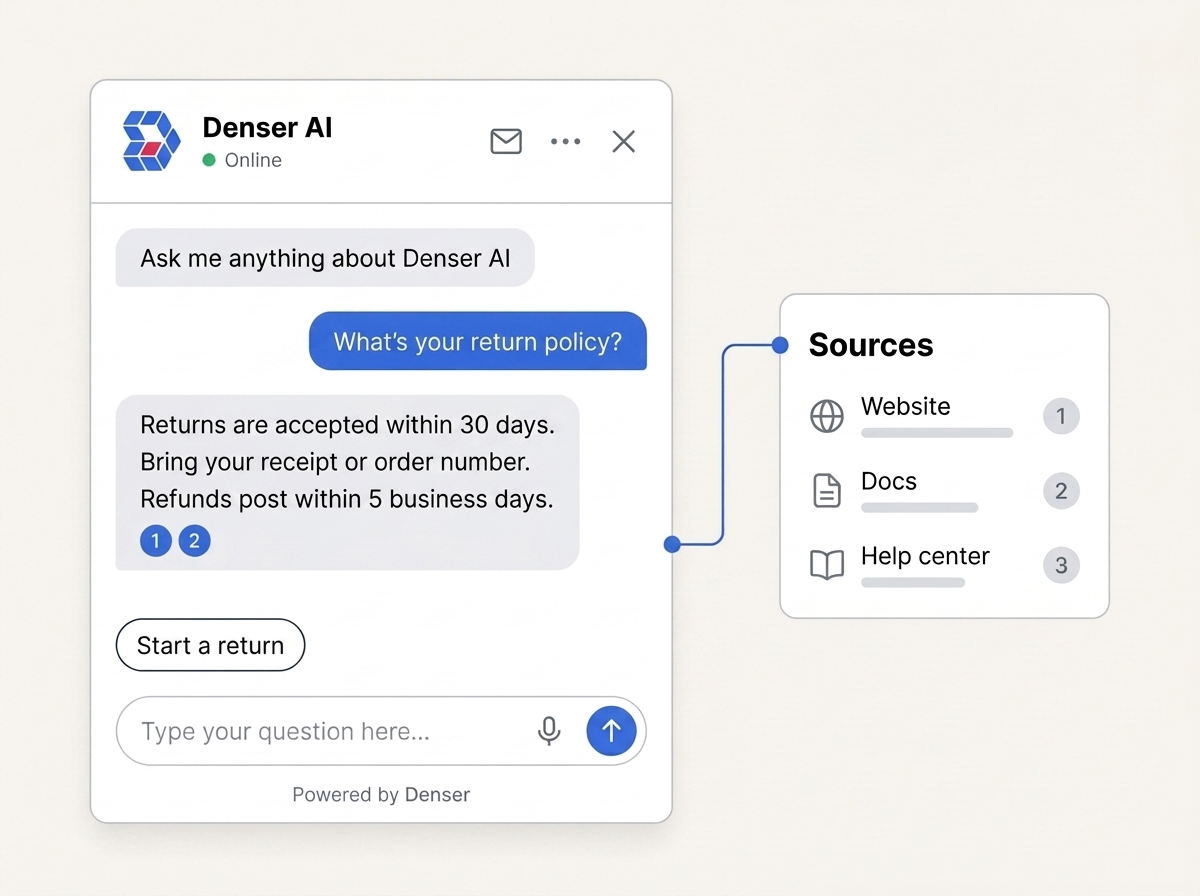Click 'Bring your receipt or order number' line
This screenshot has height=896, width=1200.
335,463
